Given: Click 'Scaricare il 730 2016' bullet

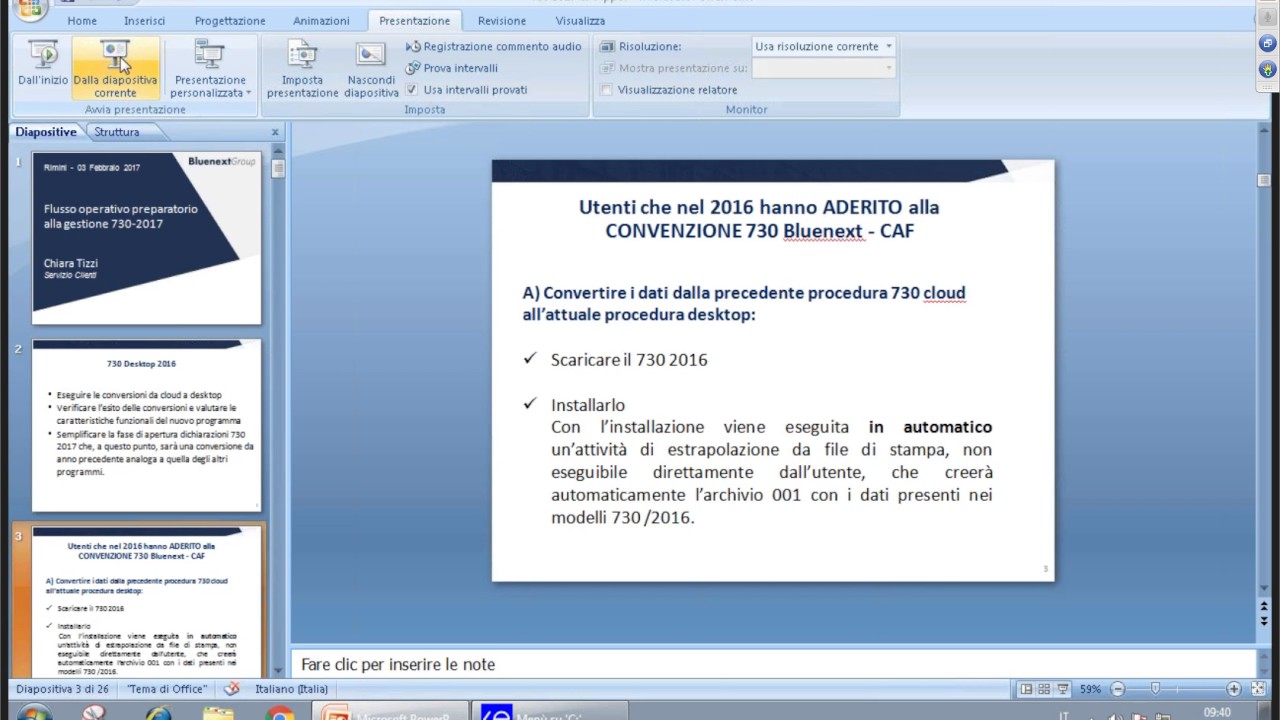Looking at the screenshot, I should [629, 359].
